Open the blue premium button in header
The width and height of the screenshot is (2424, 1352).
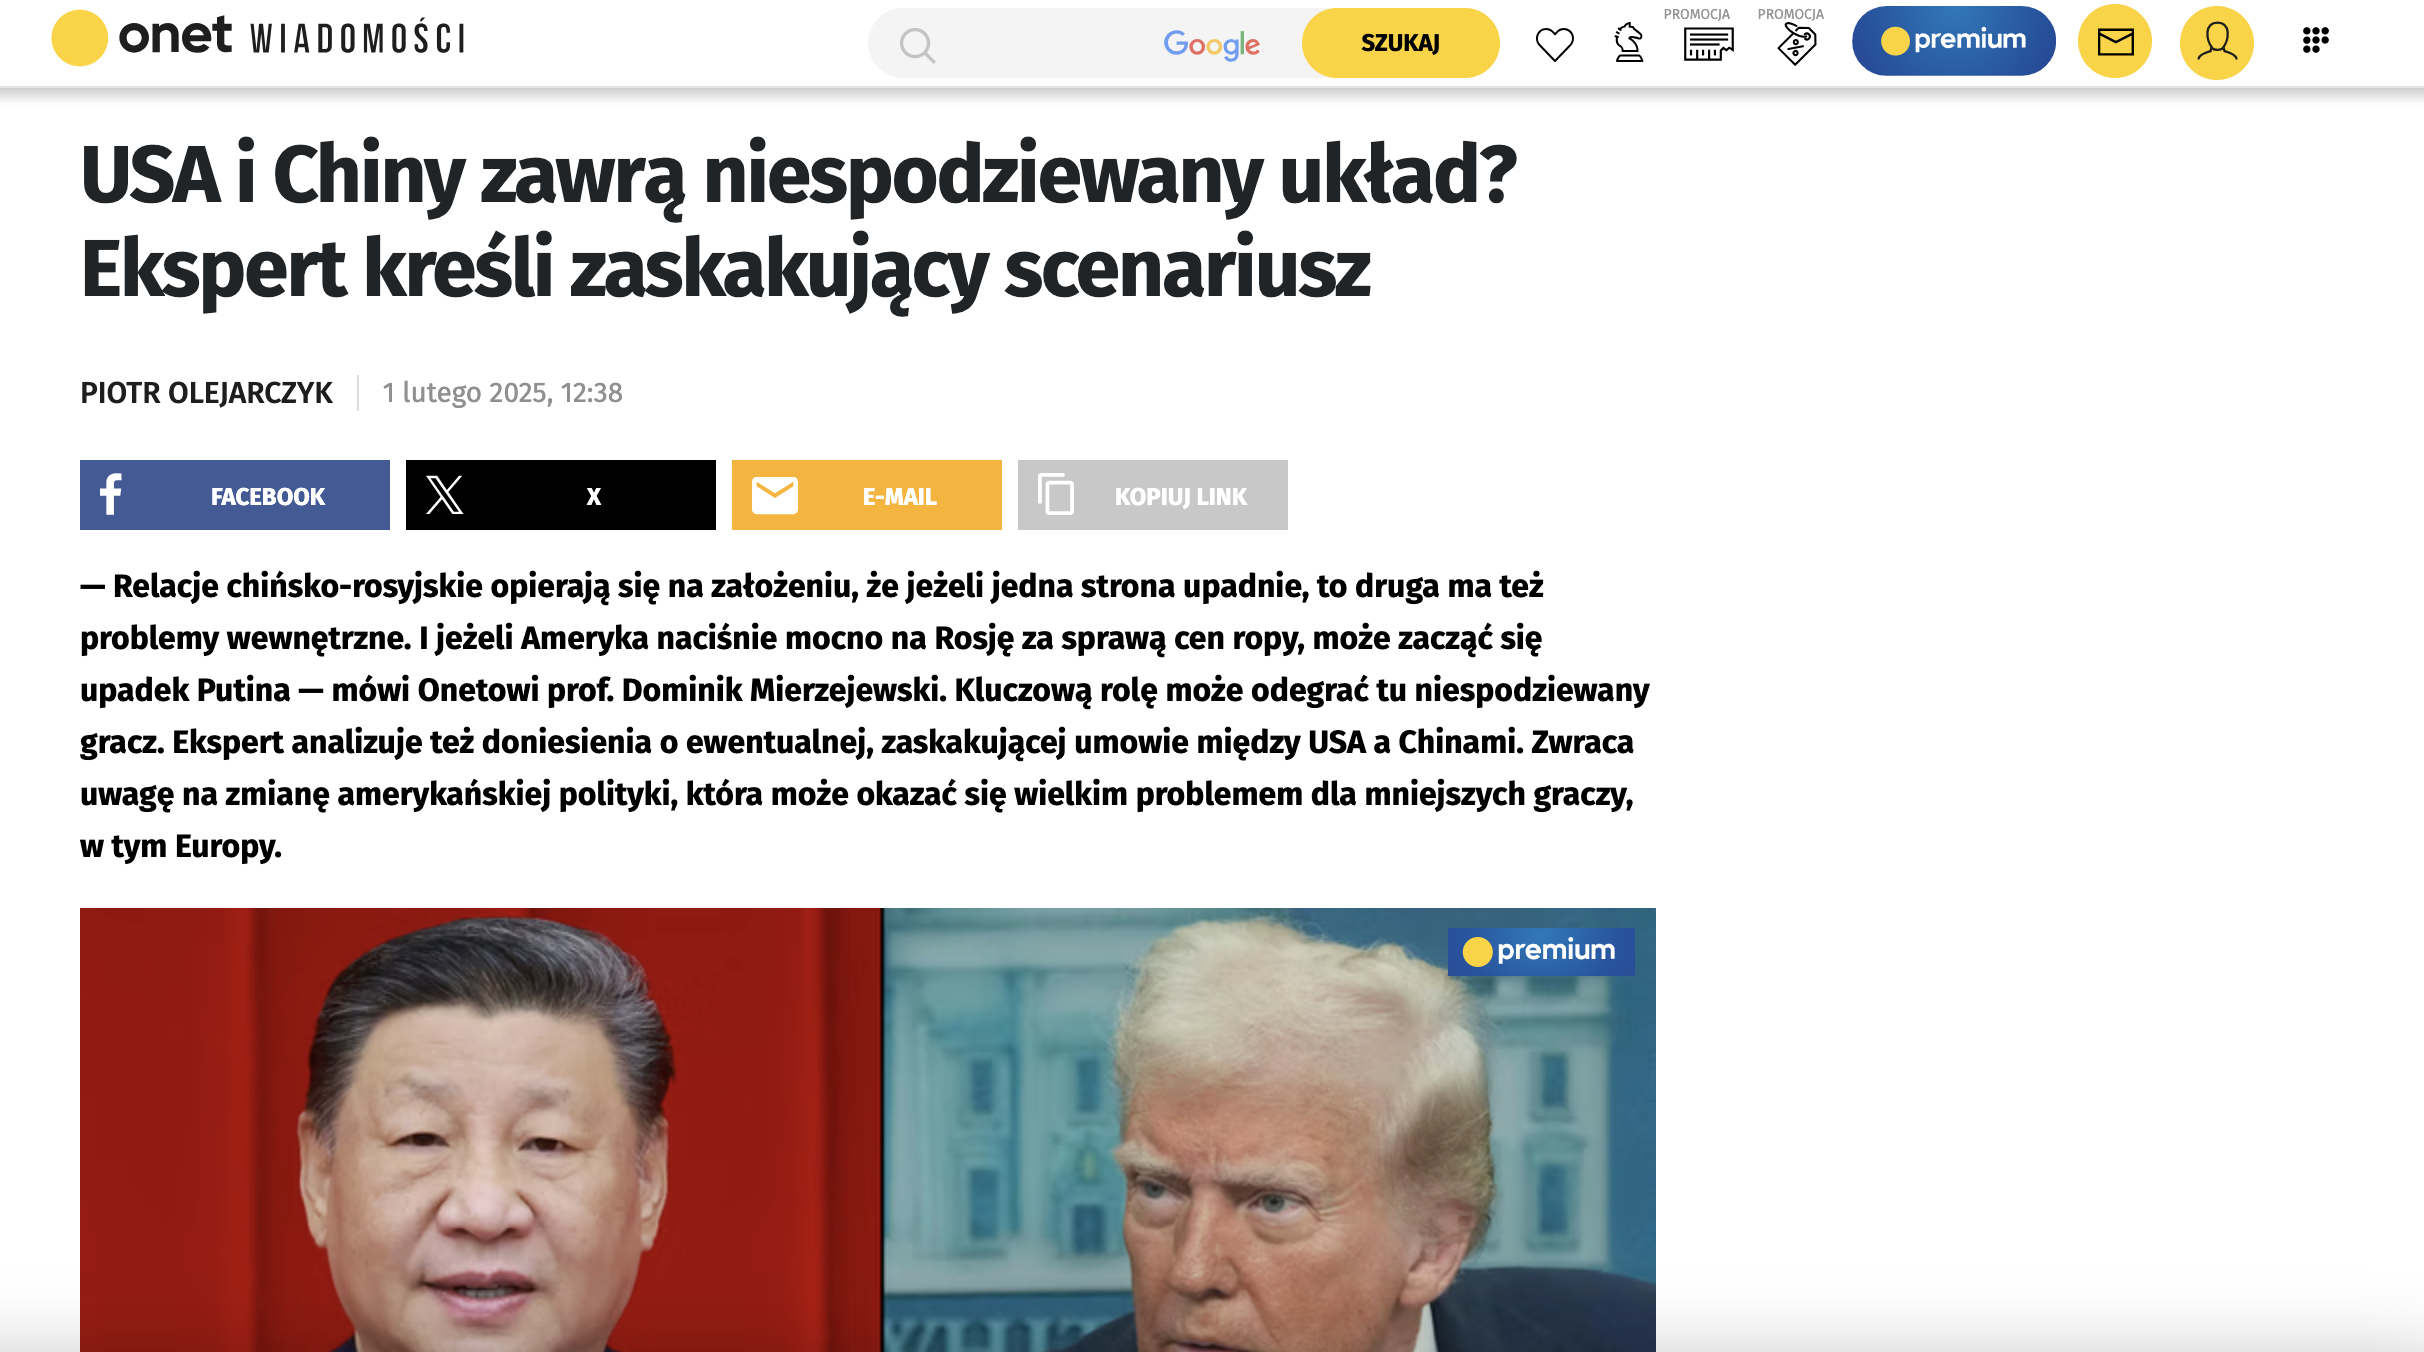pos(1953,41)
